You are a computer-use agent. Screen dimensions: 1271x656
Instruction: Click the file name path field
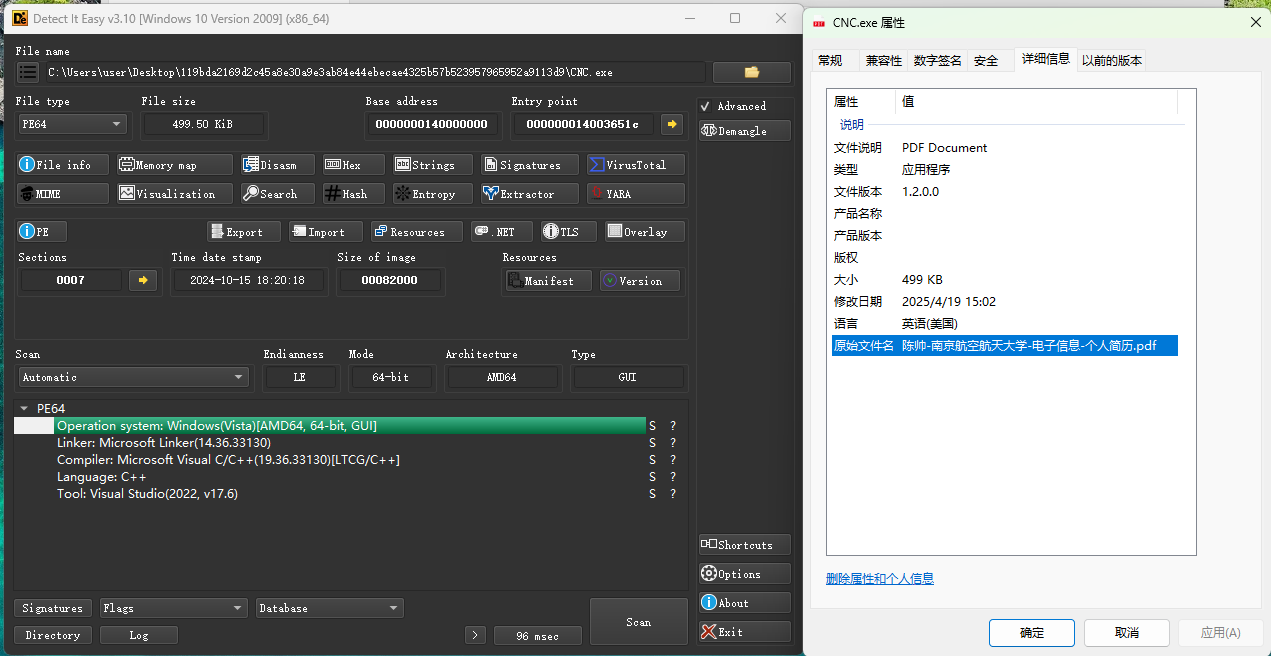pos(374,72)
